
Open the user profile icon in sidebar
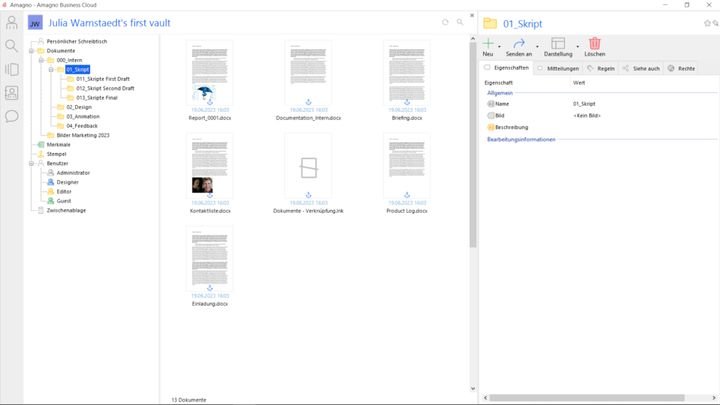coord(12,22)
